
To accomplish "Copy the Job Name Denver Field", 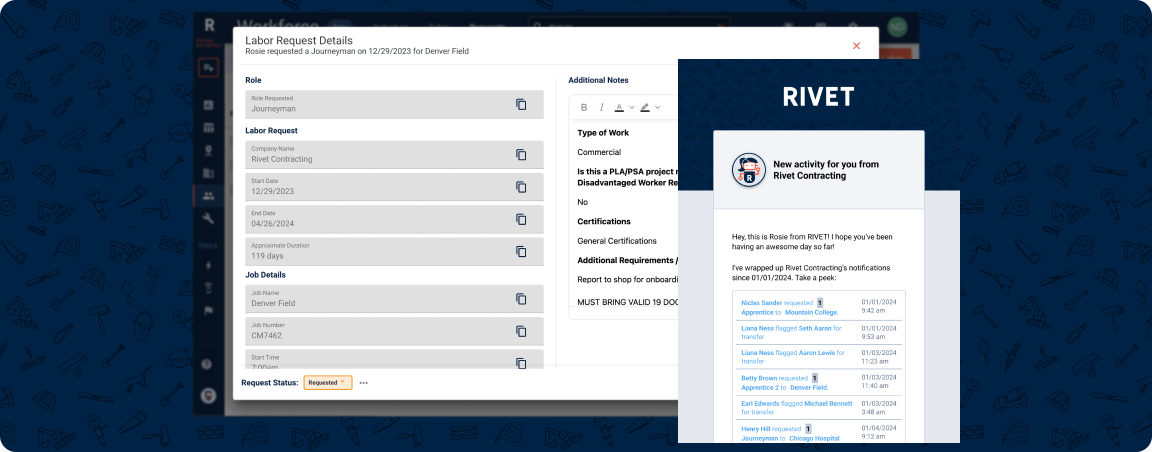I will pos(521,298).
